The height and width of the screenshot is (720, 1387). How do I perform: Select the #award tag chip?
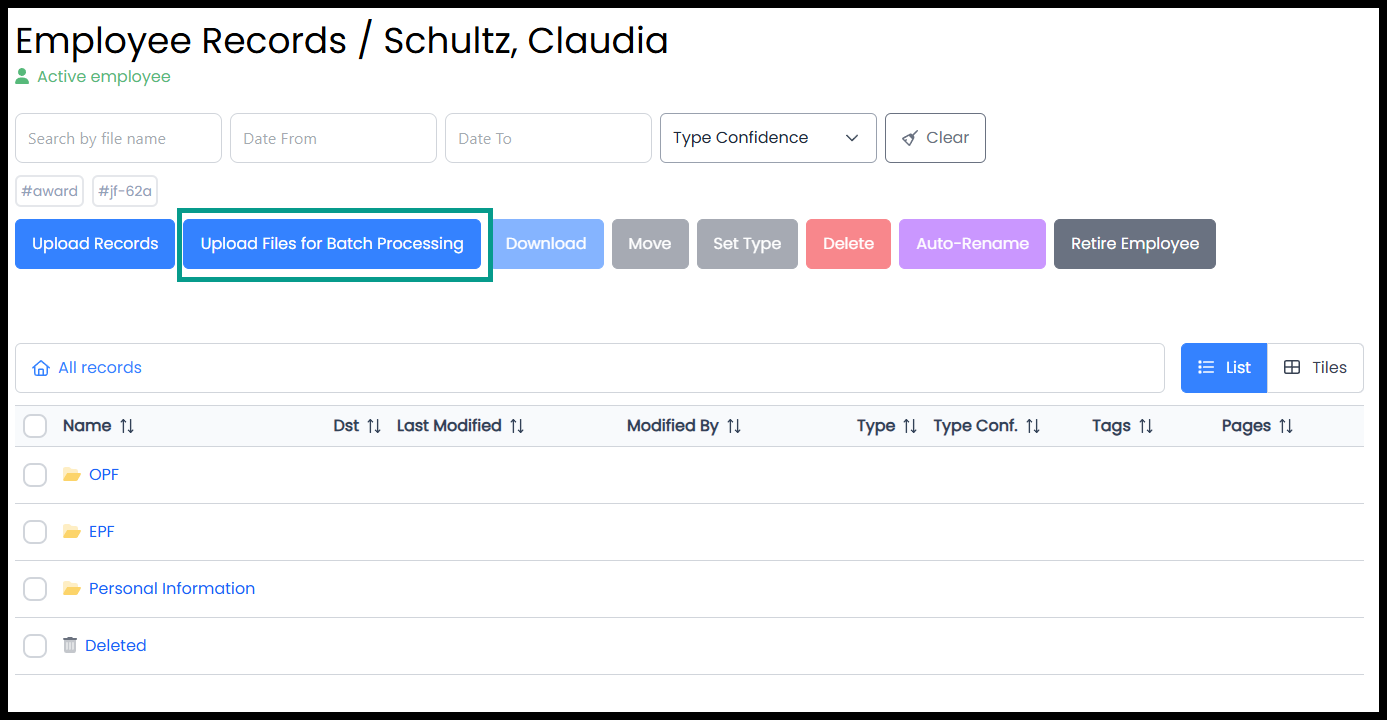pyautogui.click(x=50, y=191)
